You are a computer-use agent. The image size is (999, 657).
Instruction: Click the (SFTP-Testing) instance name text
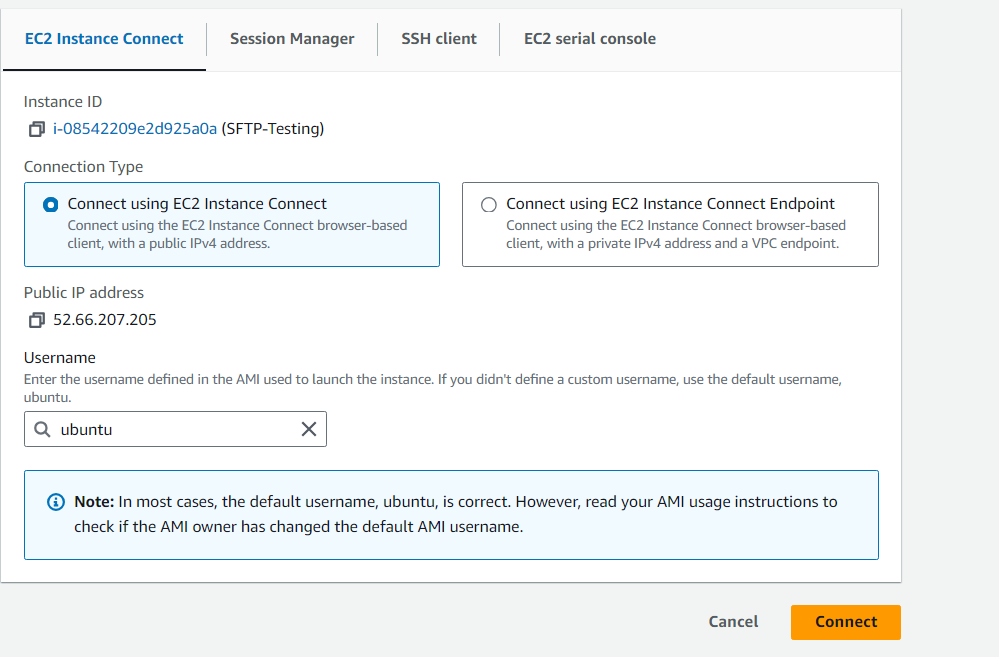(x=273, y=129)
